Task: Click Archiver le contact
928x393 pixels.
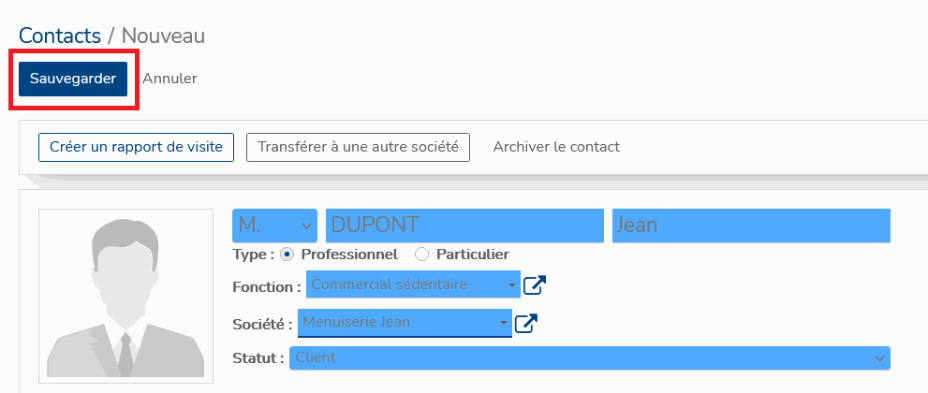Action: click(556, 147)
